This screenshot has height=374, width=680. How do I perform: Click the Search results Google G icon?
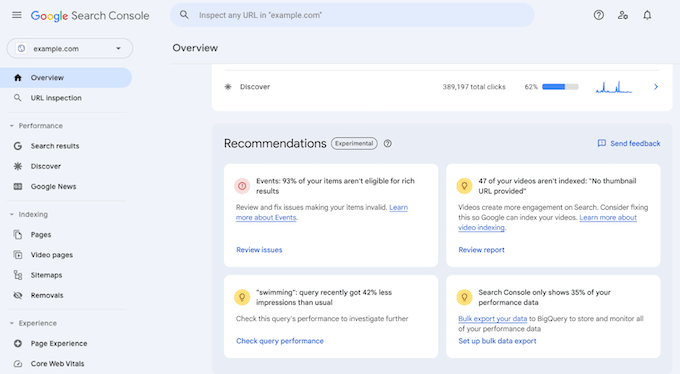tap(18, 146)
